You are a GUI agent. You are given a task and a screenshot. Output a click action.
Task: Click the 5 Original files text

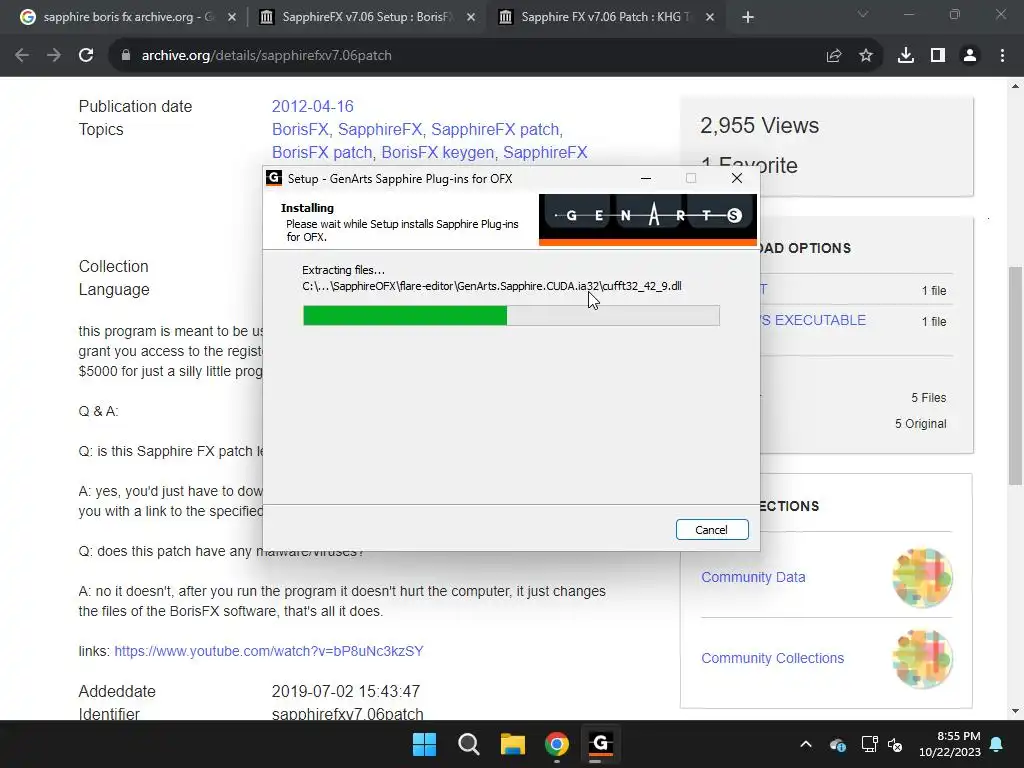click(920, 424)
